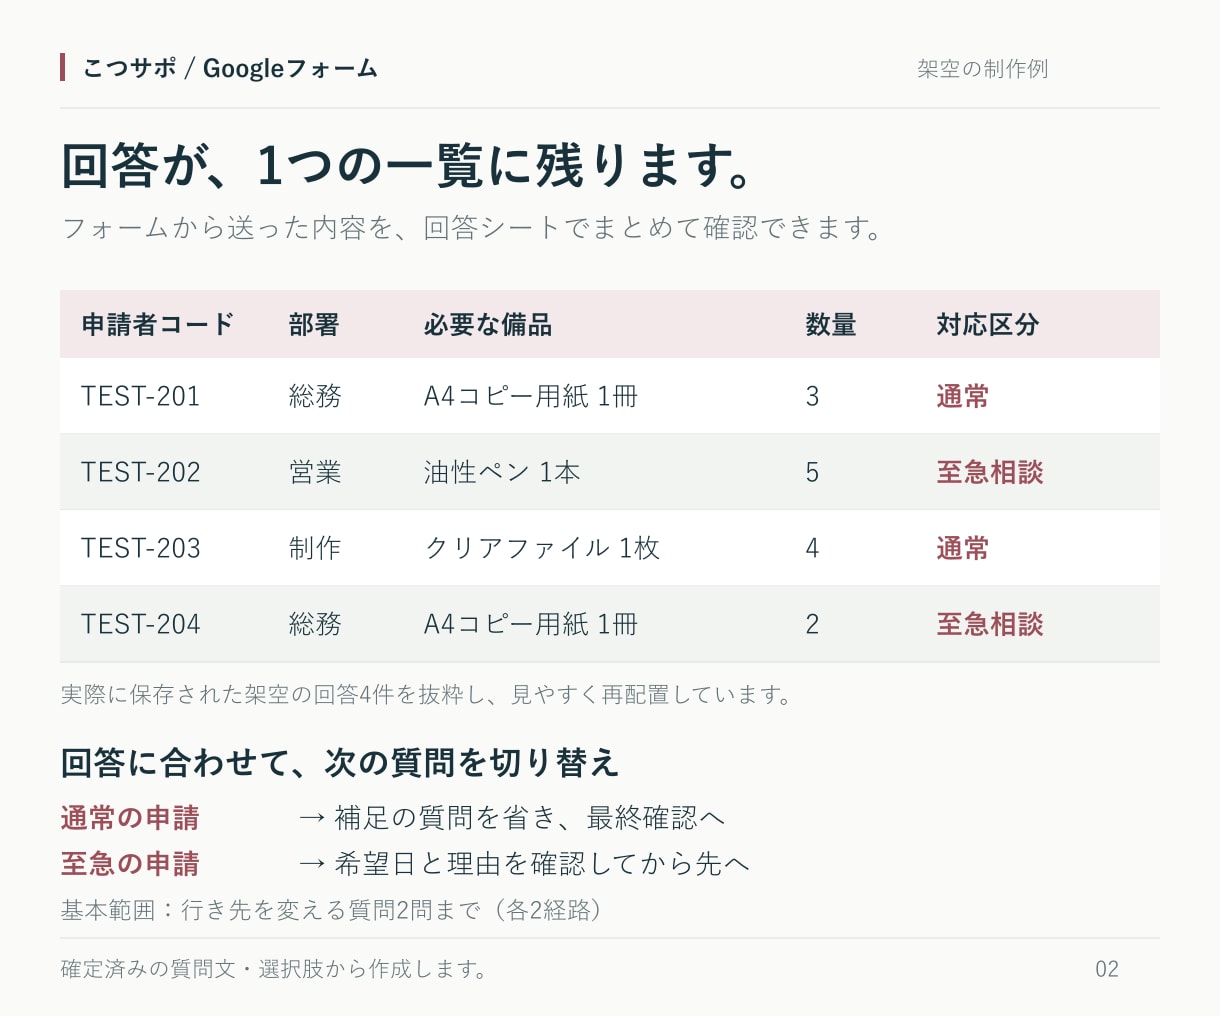
Task: Click the column header 申請者コード
Action: click(x=158, y=325)
